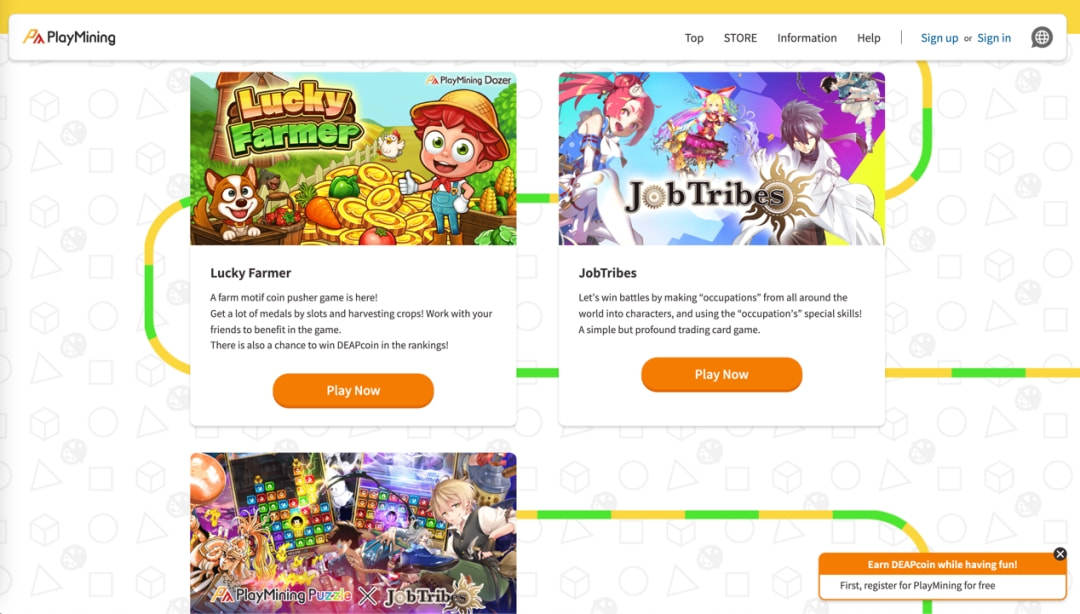The height and width of the screenshot is (614, 1080).
Task: Click the Earn DEAPcoin while having fun banner
Action: pos(942,564)
